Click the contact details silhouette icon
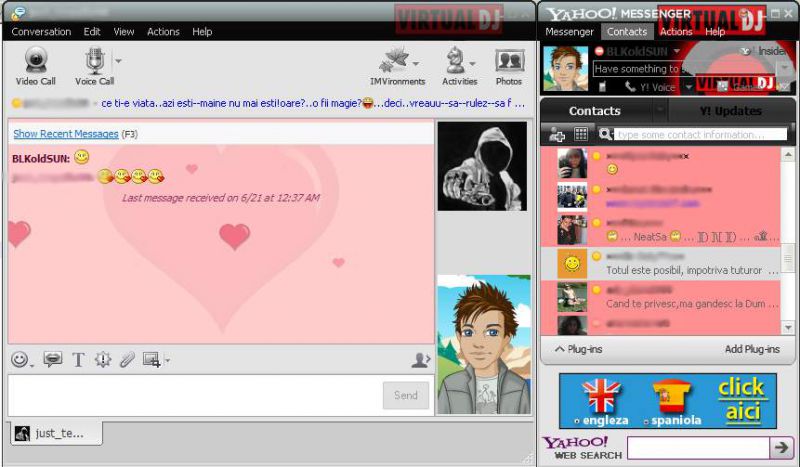This screenshot has height=467, width=800. point(421,360)
